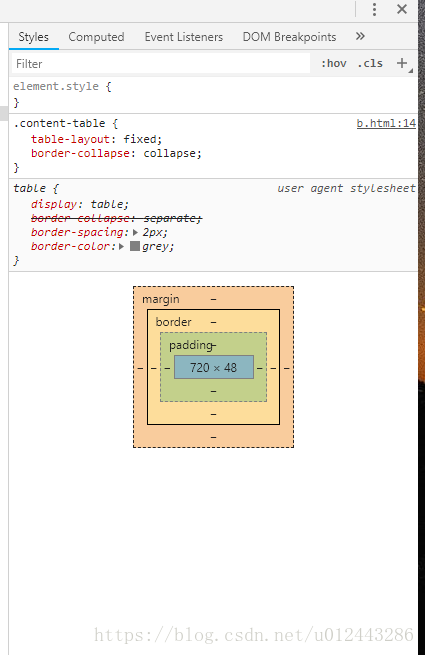
Task: Focus the Filter styles input field
Action: (x=161, y=63)
